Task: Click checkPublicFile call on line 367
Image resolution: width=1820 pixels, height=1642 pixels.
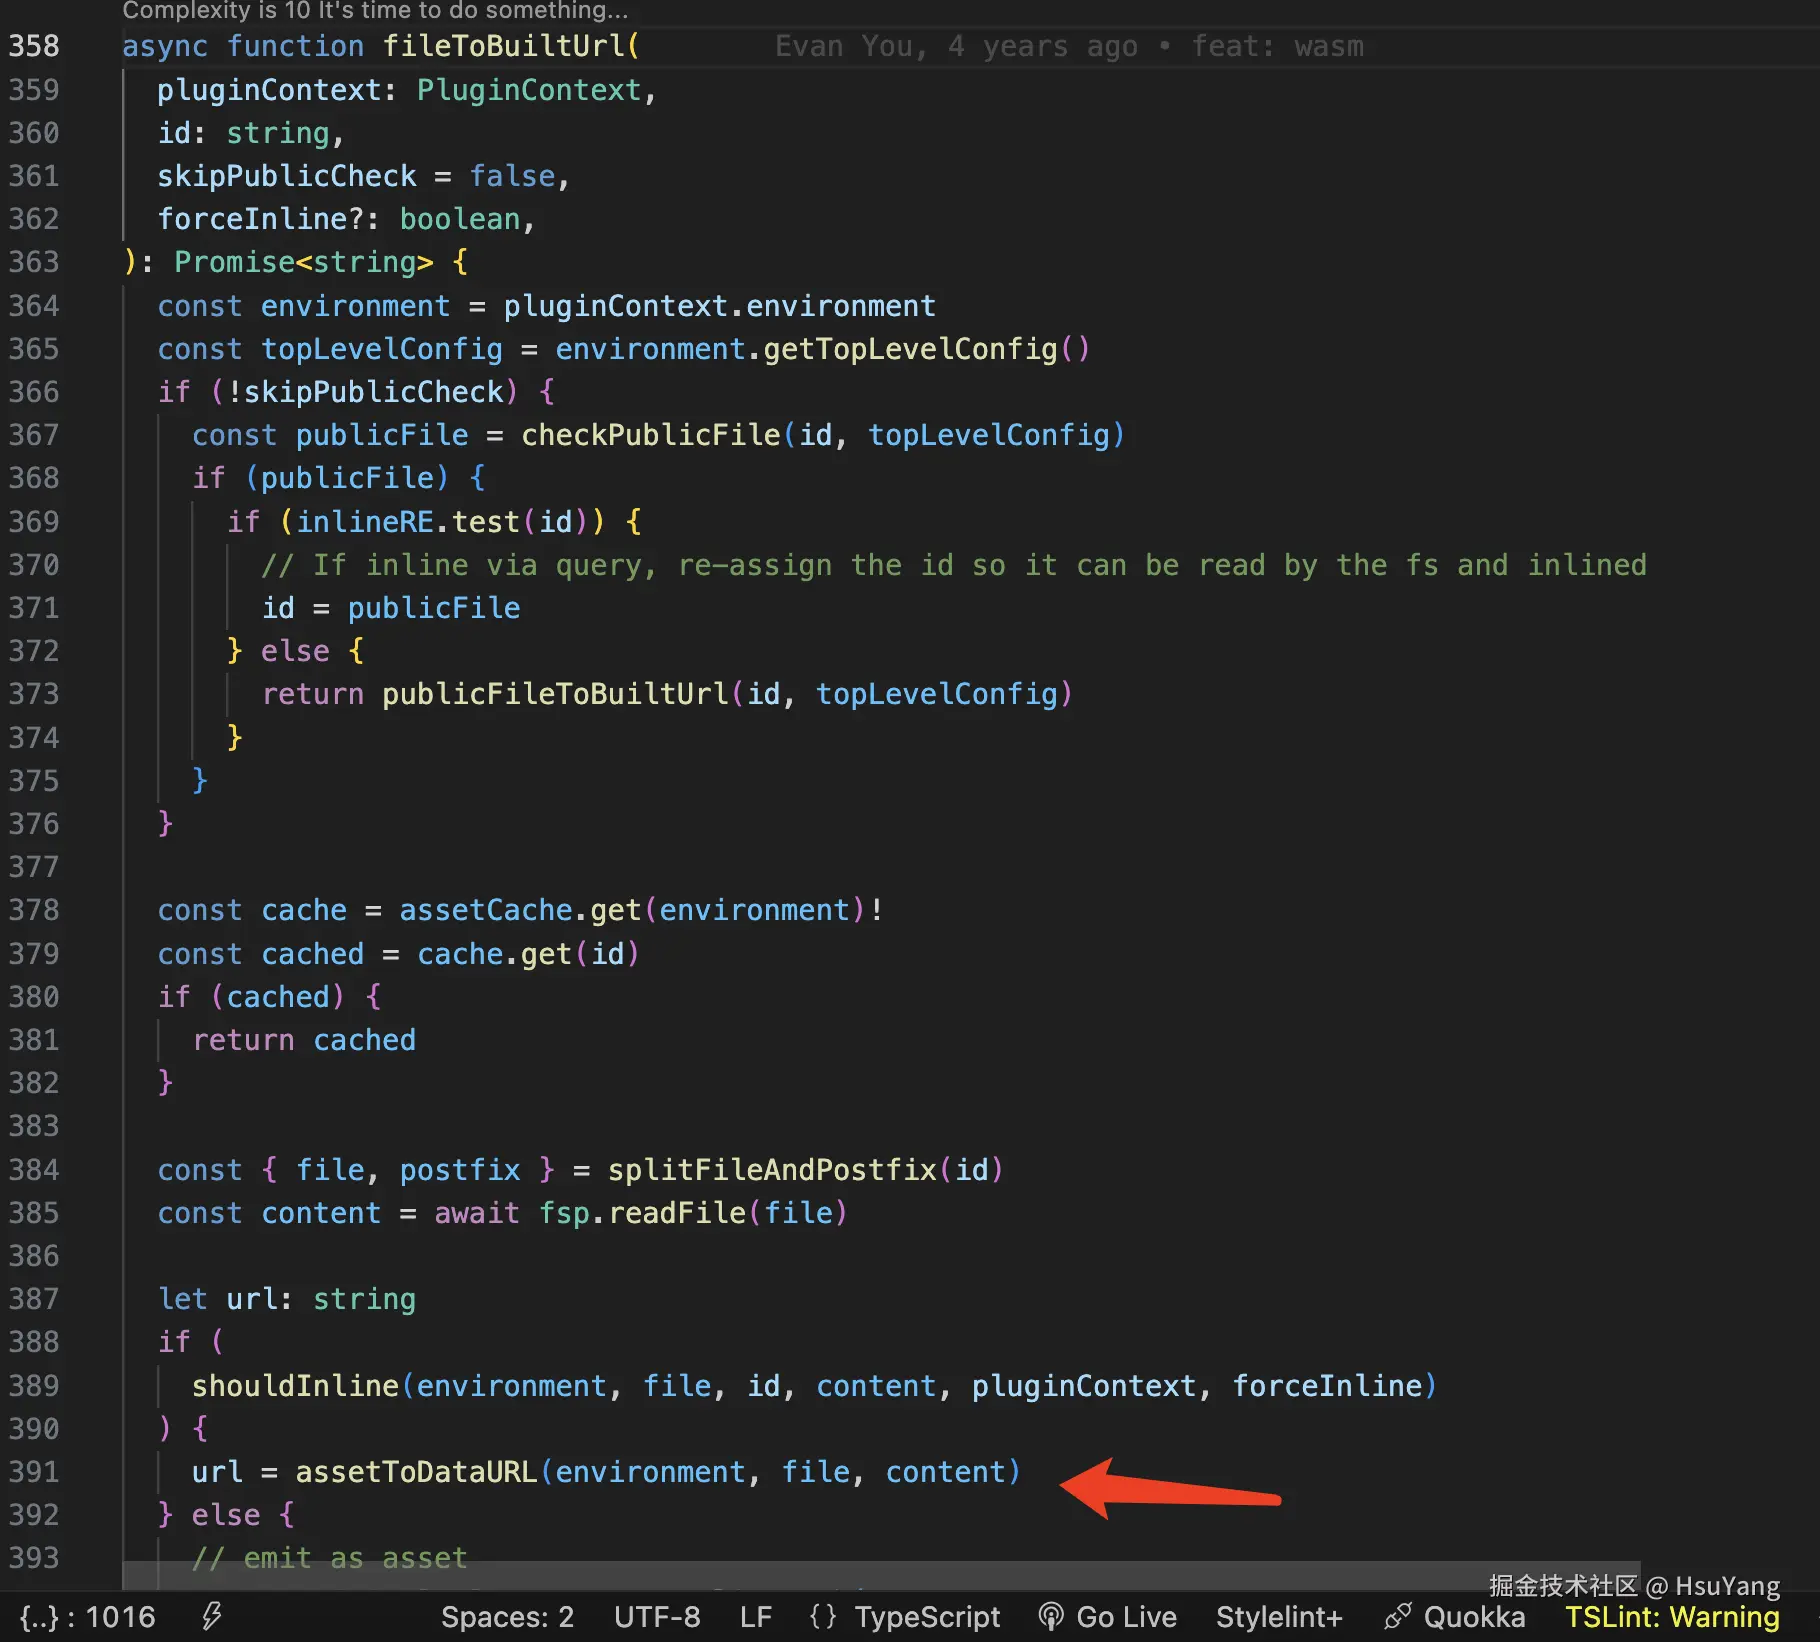Action: 650,435
